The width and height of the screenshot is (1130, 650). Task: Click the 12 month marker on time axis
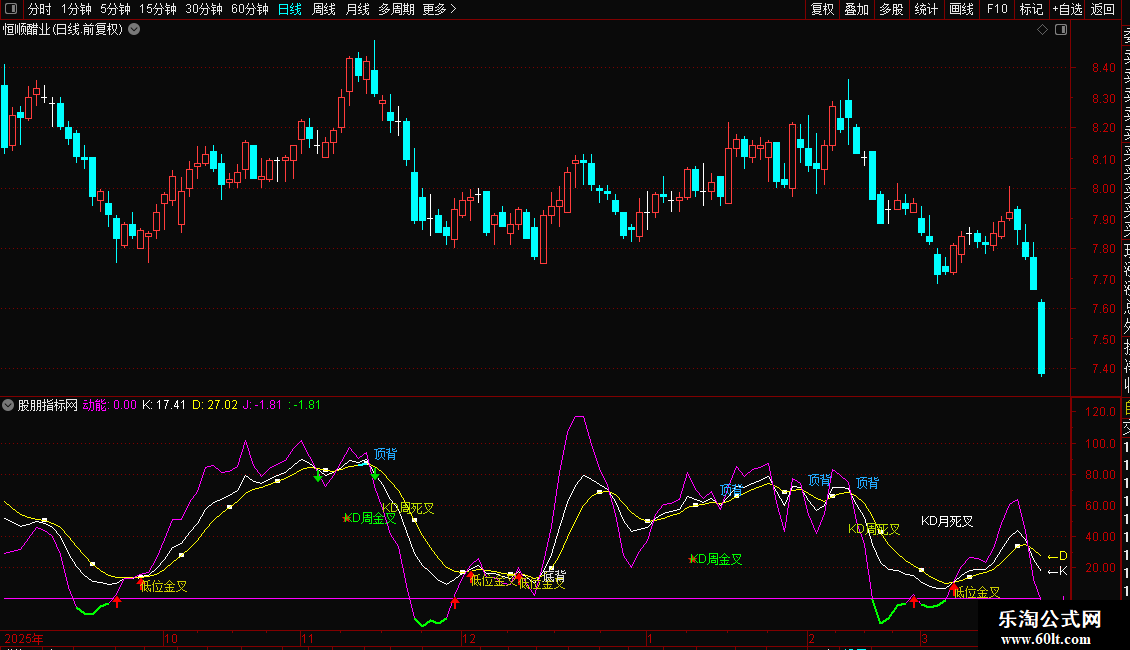point(469,638)
